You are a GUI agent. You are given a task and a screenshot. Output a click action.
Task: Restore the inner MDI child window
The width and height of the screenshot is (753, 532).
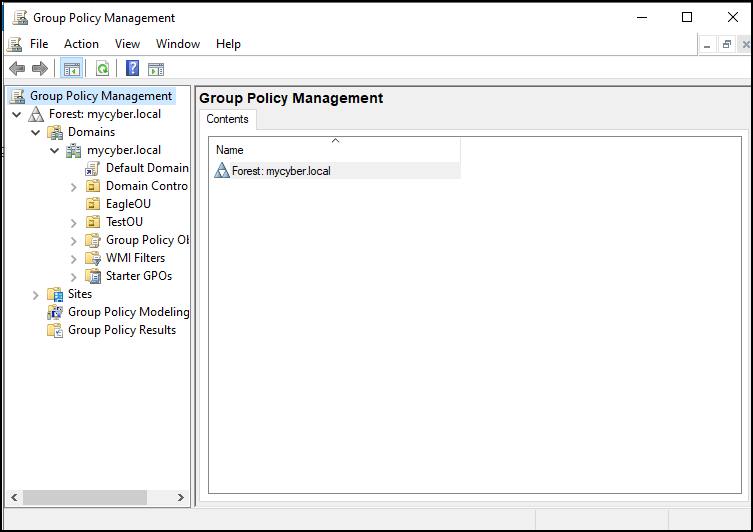[x=727, y=45]
